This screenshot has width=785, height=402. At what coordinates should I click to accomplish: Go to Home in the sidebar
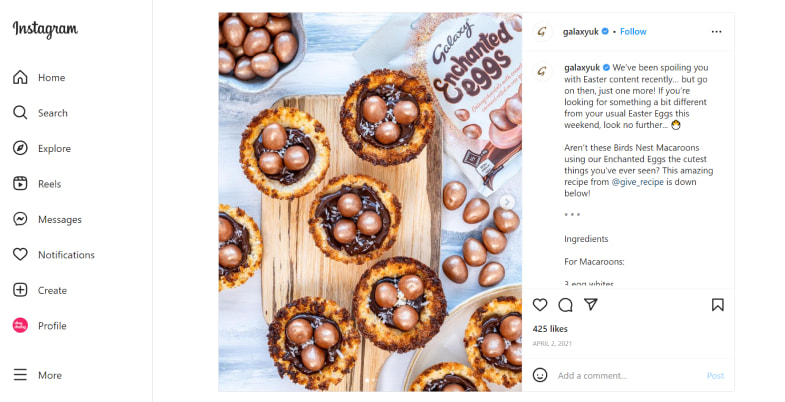tap(40, 78)
